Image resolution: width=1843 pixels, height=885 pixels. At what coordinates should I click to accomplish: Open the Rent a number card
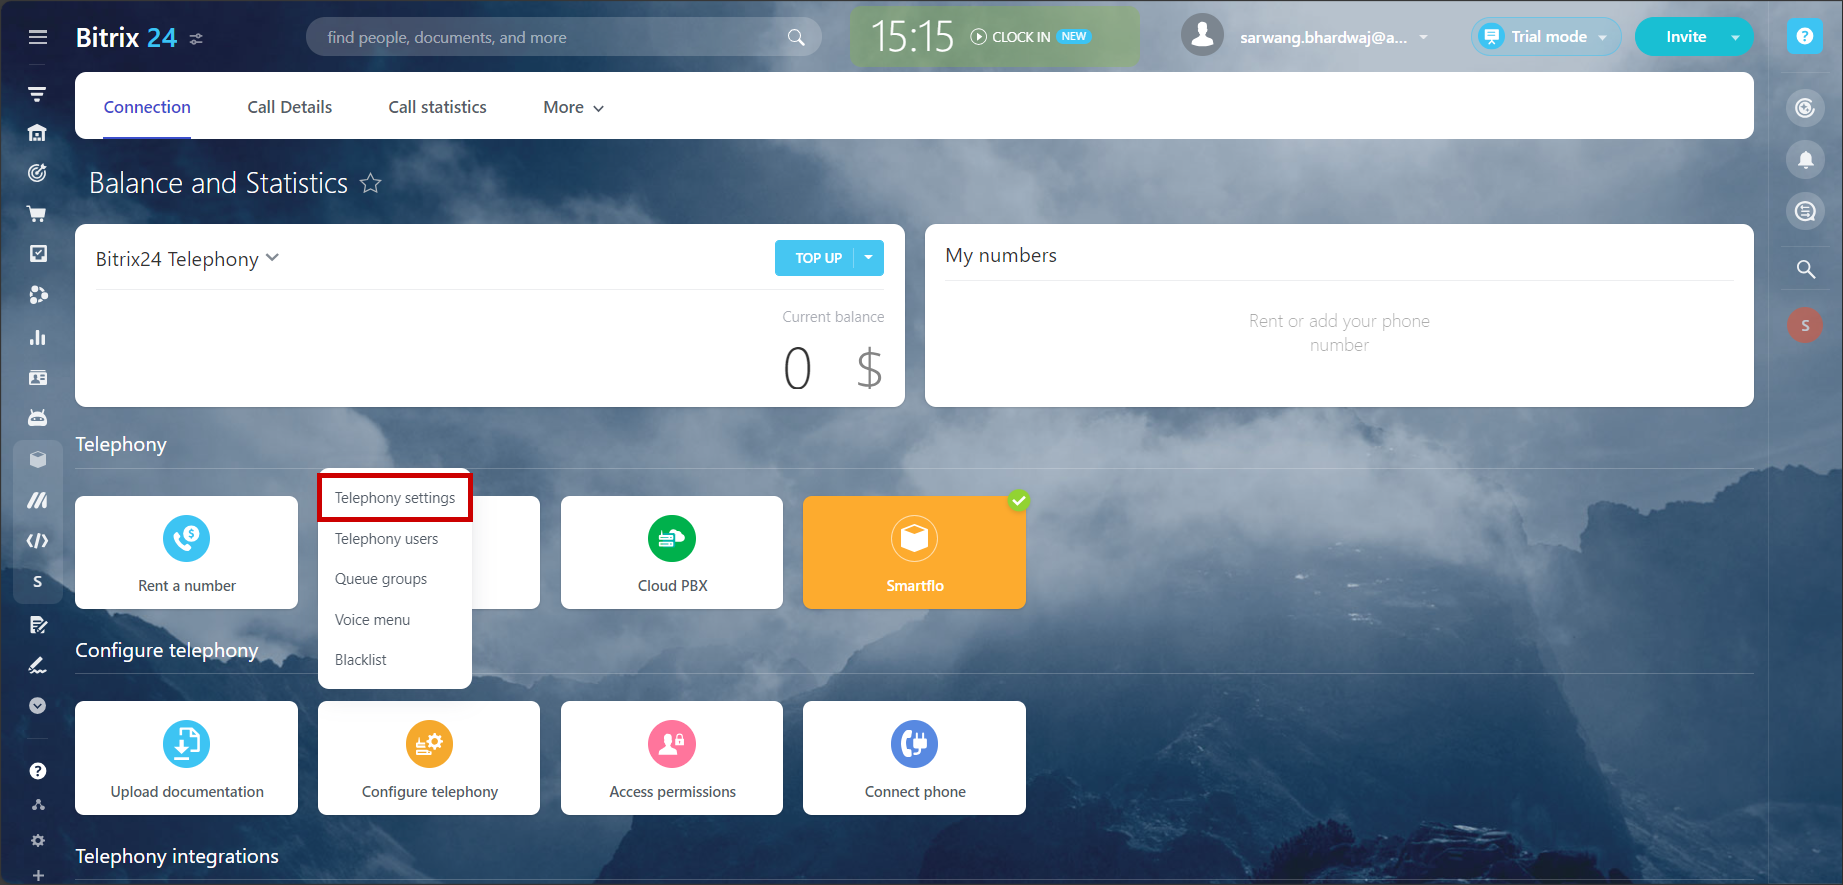tap(187, 553)
